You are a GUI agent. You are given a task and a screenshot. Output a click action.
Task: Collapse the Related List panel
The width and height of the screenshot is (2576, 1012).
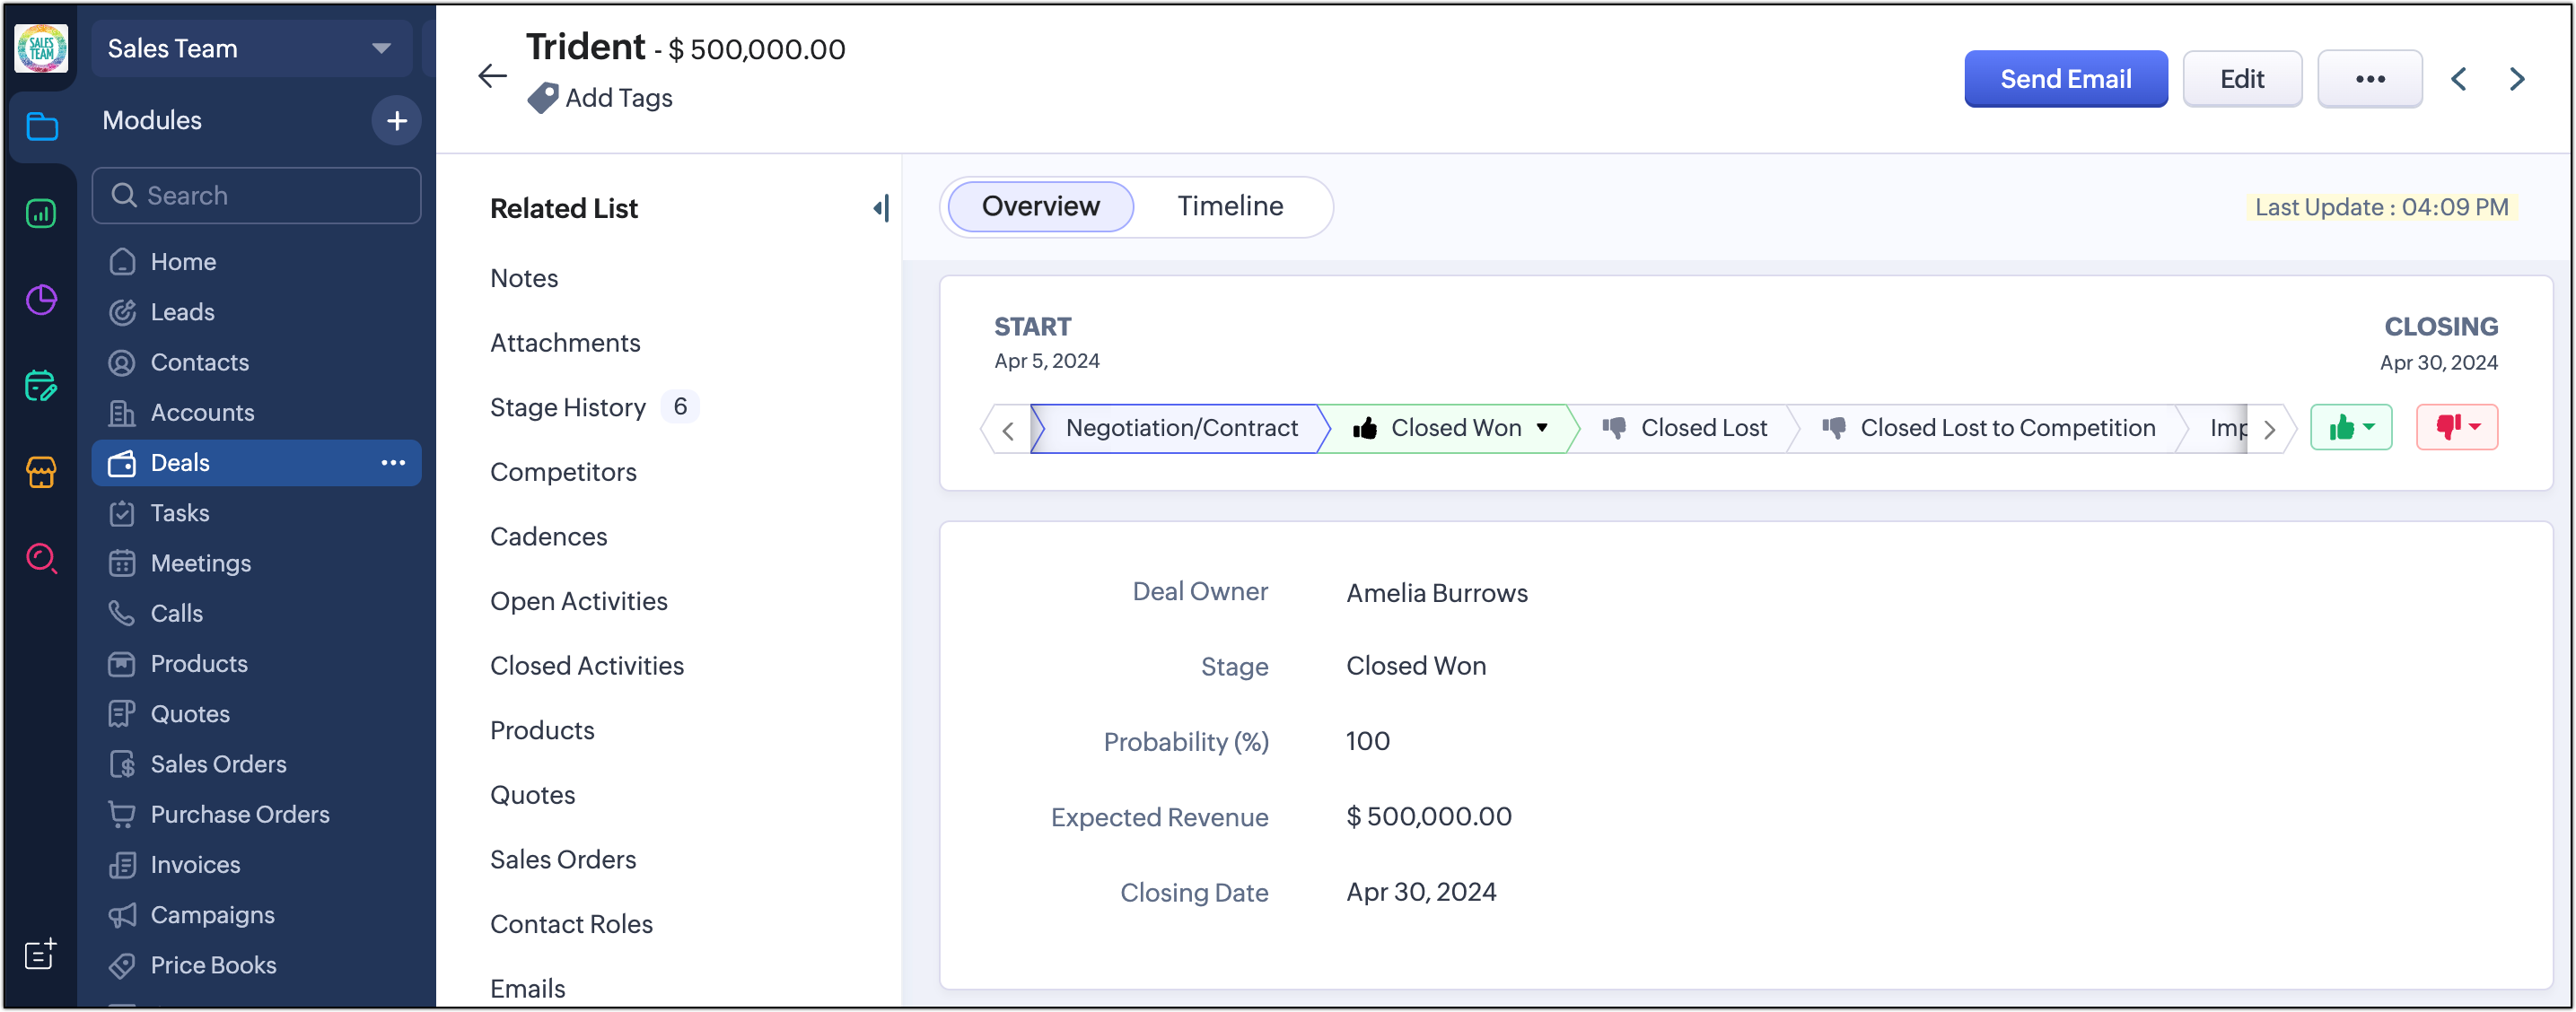click(880, 208)
